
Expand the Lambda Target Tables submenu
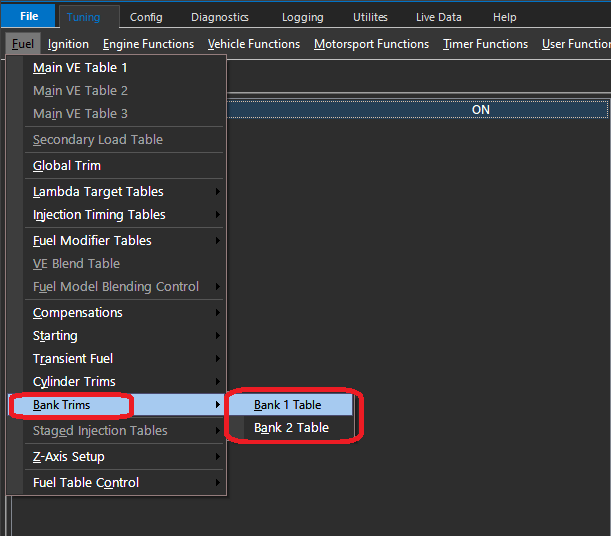[98, 192]
